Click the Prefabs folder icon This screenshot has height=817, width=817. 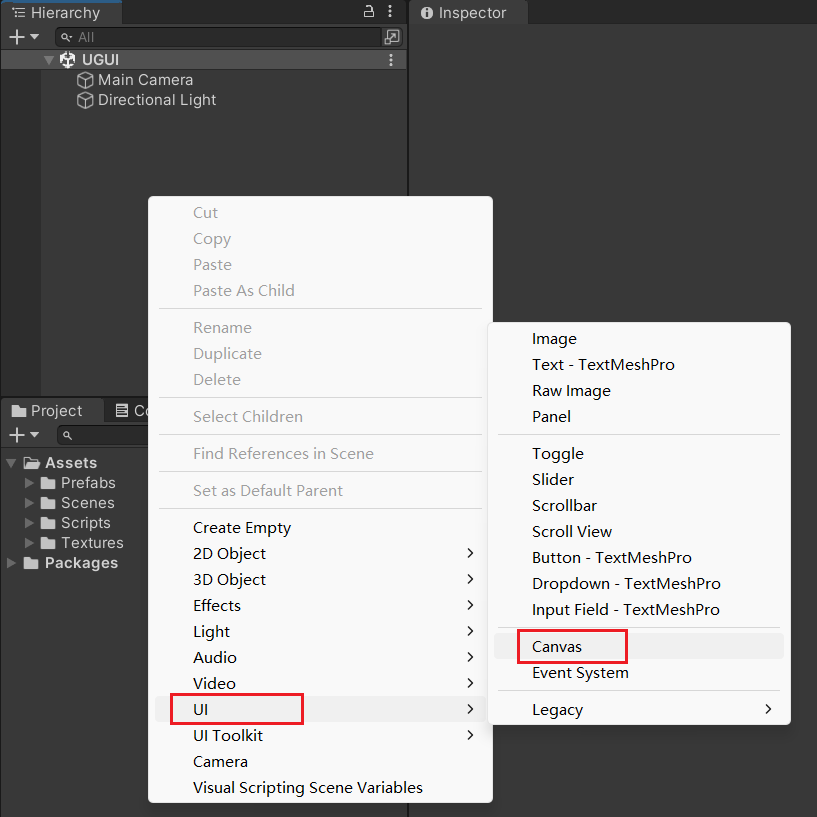pos(48,483)
